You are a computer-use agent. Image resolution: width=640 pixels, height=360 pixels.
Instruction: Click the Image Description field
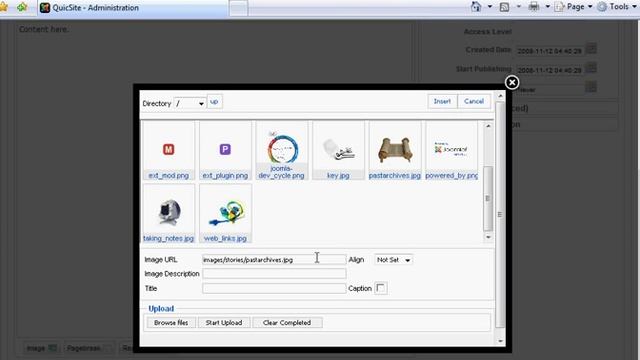(274, 274)
